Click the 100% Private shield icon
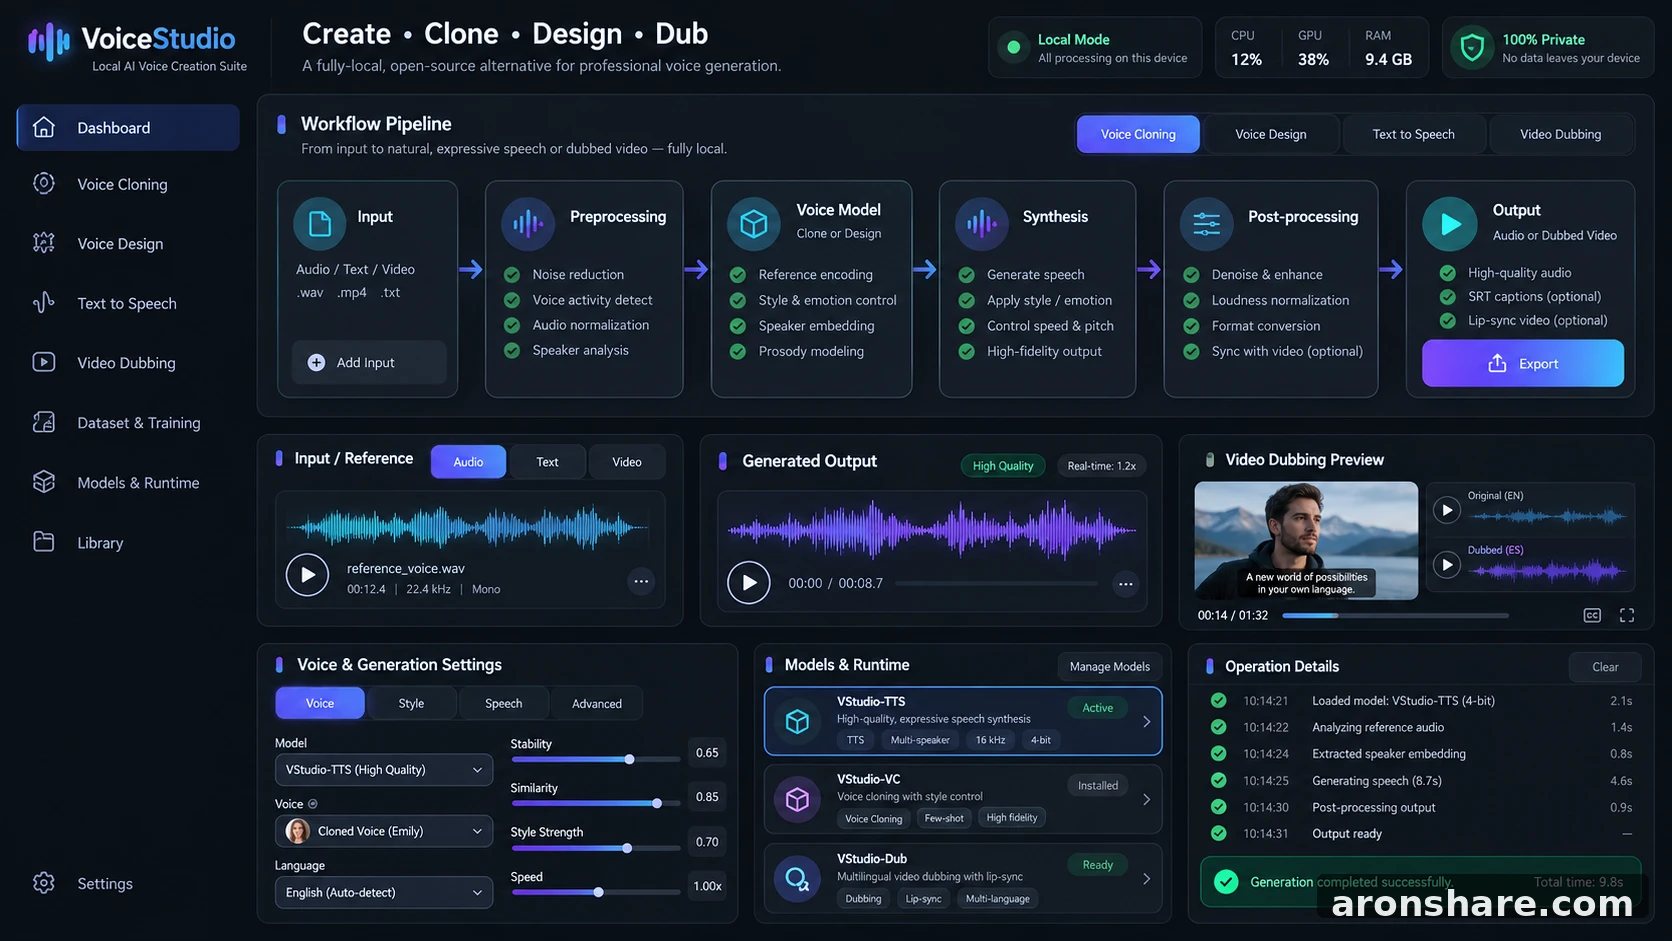This screenshot has width=1672, height=941. click(x=1472, y=47)
